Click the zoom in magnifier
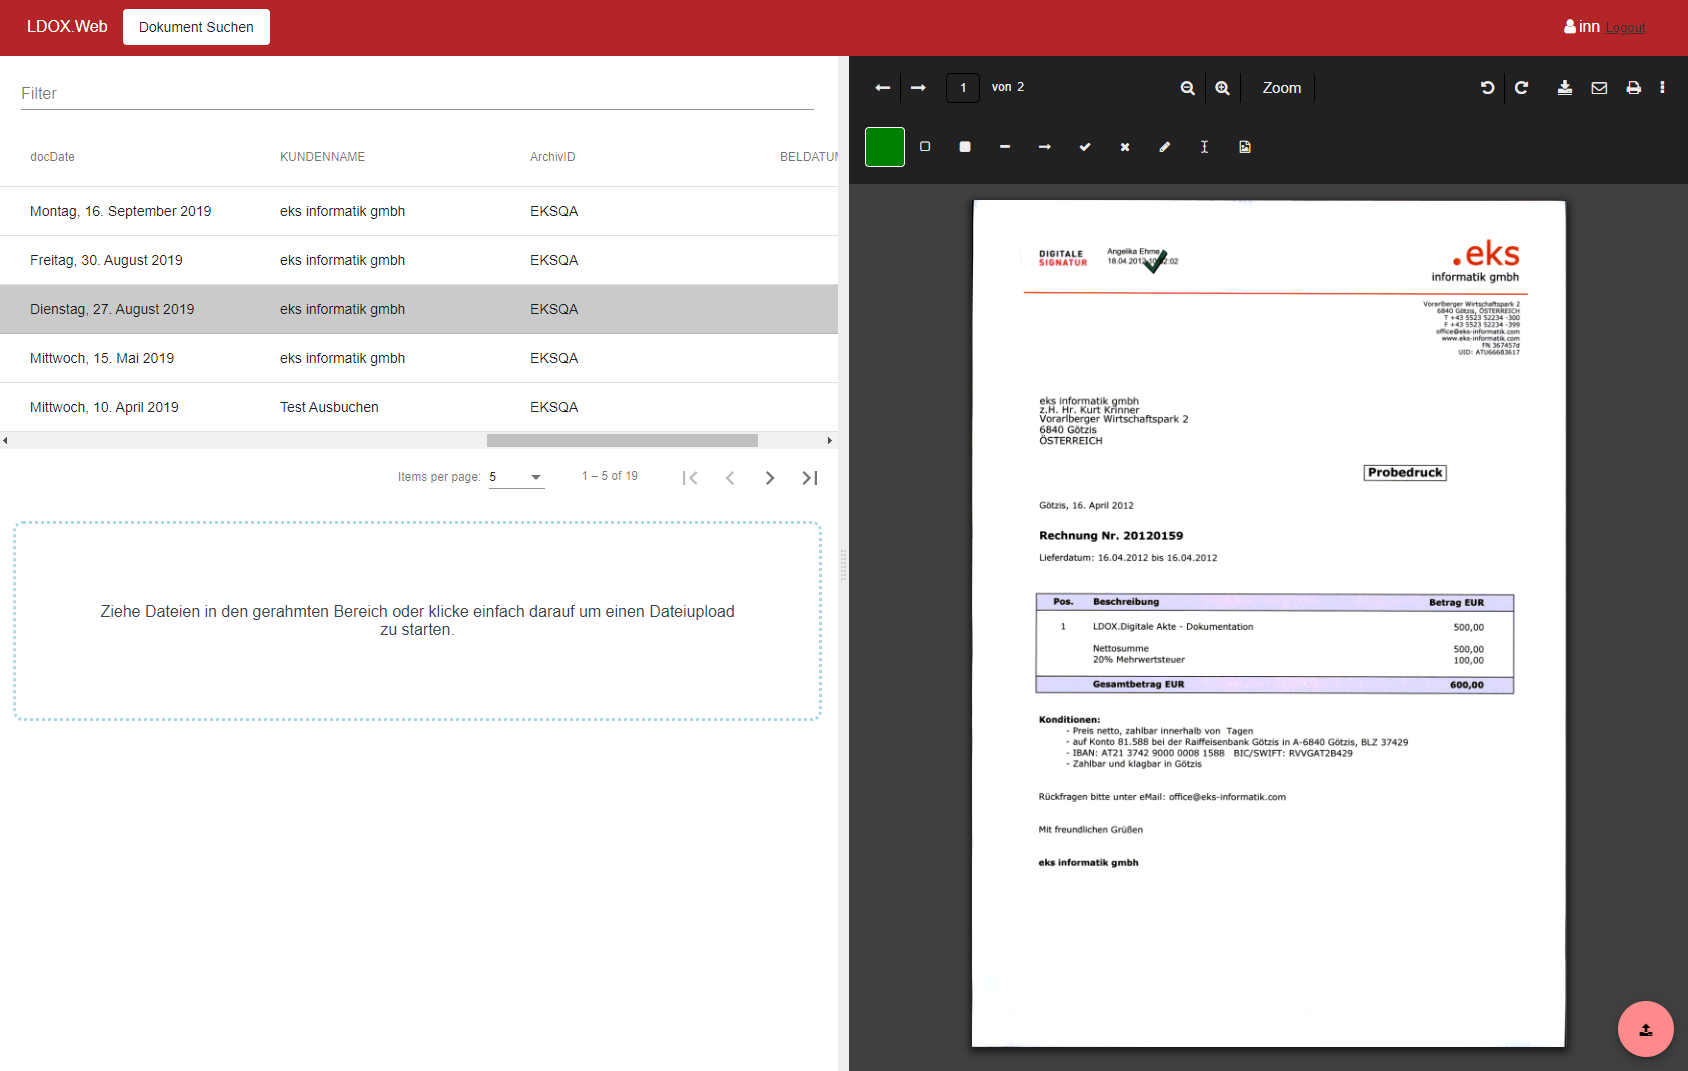The image size is (1688, 1071). pyautogui.click(x=1222, y=88)
